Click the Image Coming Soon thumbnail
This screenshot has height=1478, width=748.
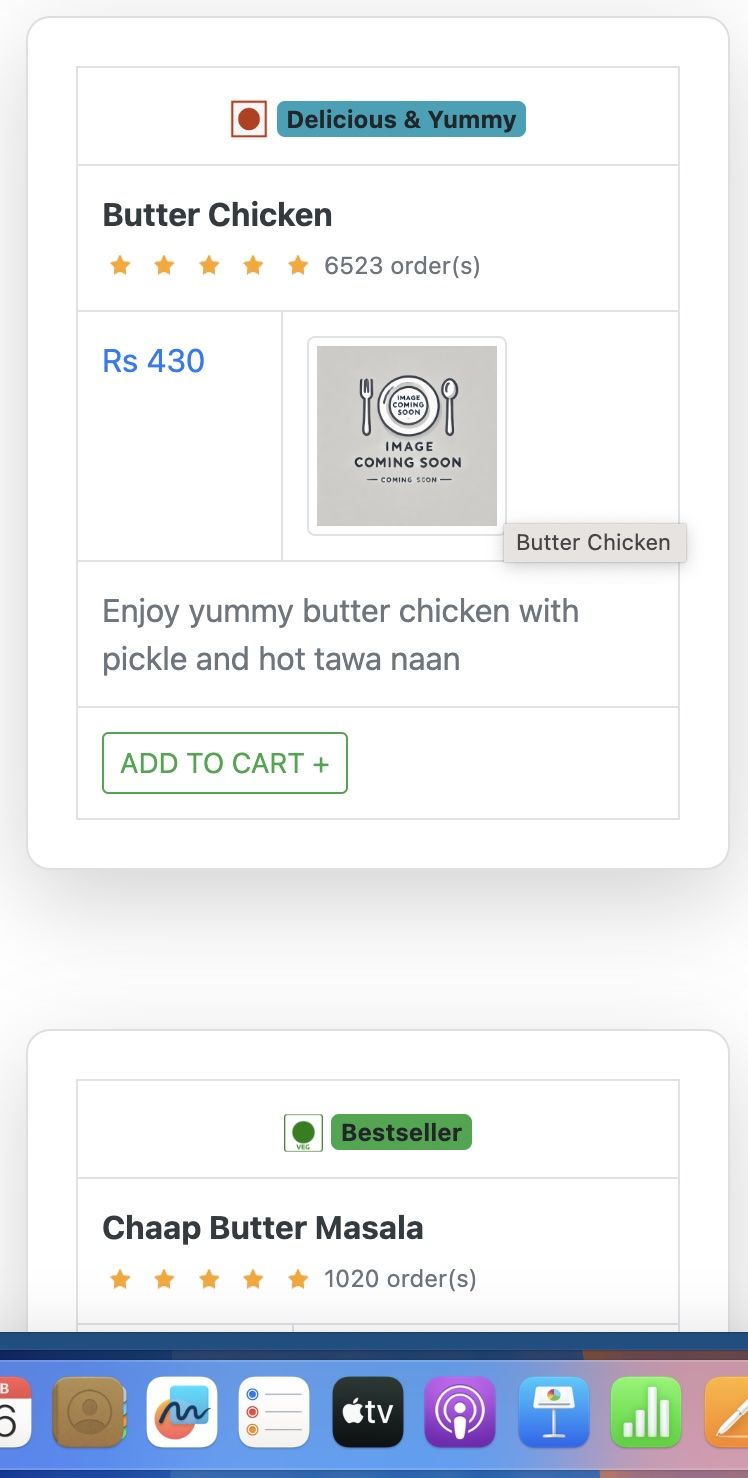[407, 436]
